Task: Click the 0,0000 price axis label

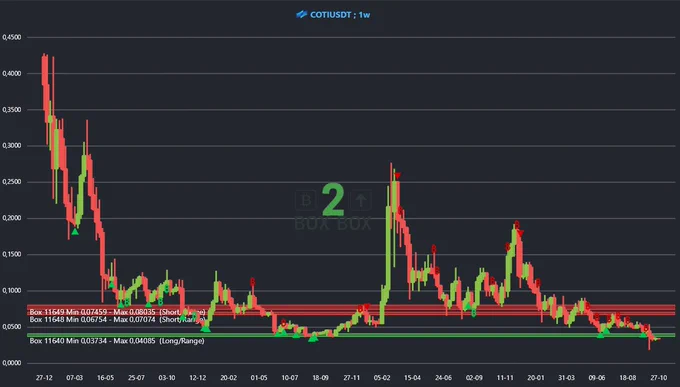Action: click(x=12, y=363)
